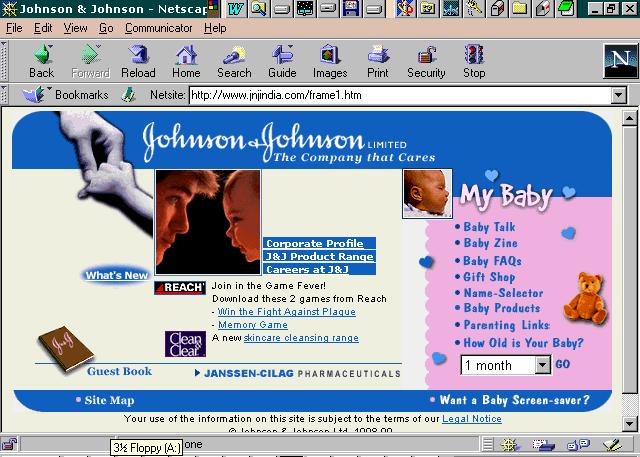Open the View menu
This screenshot has width=640, height=457.
[76, 28]
